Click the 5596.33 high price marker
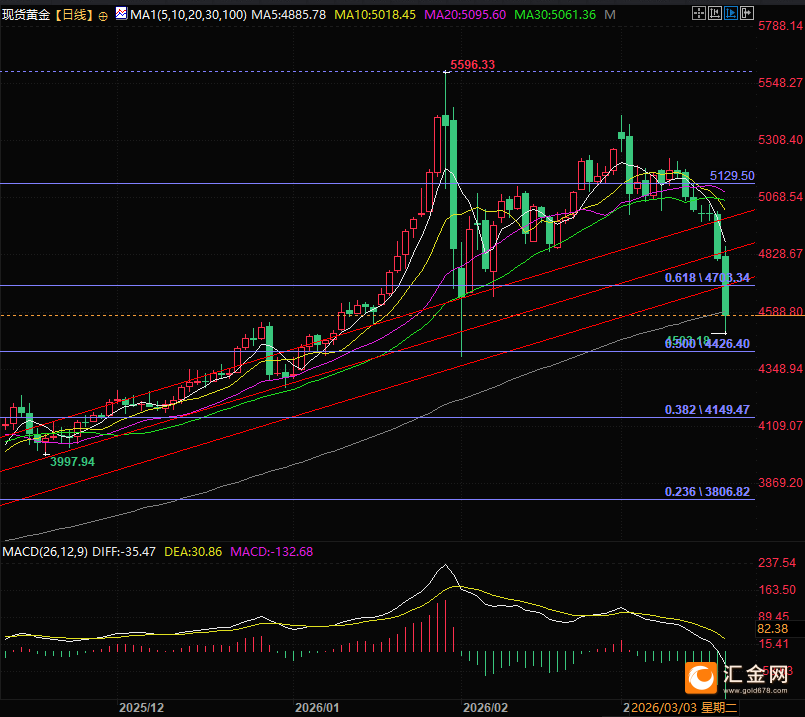805x717 pixels. pyautogui.click(x=473, y=65)
